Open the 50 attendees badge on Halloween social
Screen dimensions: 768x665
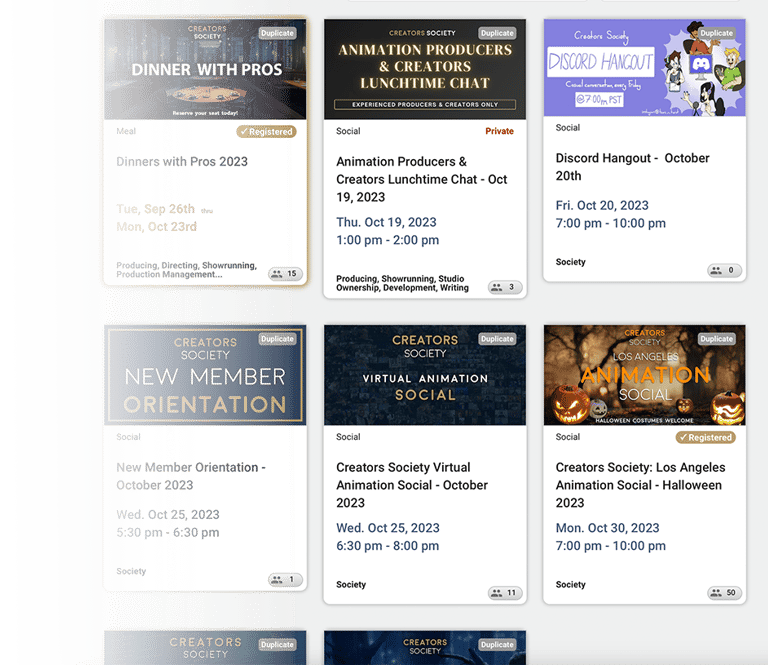point(724,593)
